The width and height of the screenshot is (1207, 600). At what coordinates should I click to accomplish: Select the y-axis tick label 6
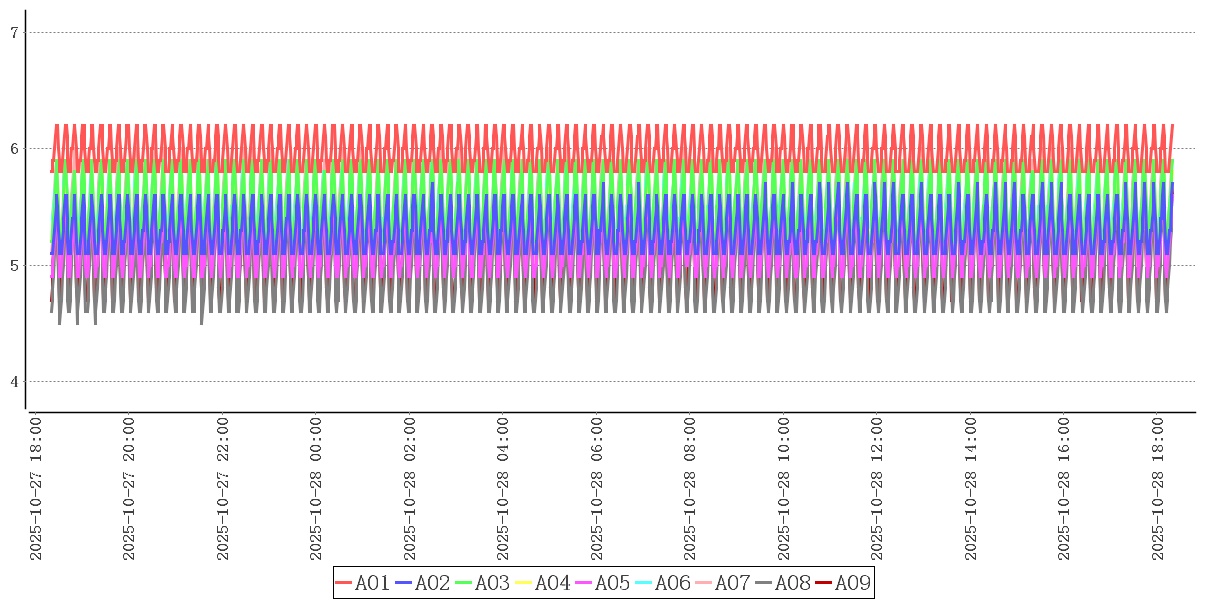click(x=14, y=149)
